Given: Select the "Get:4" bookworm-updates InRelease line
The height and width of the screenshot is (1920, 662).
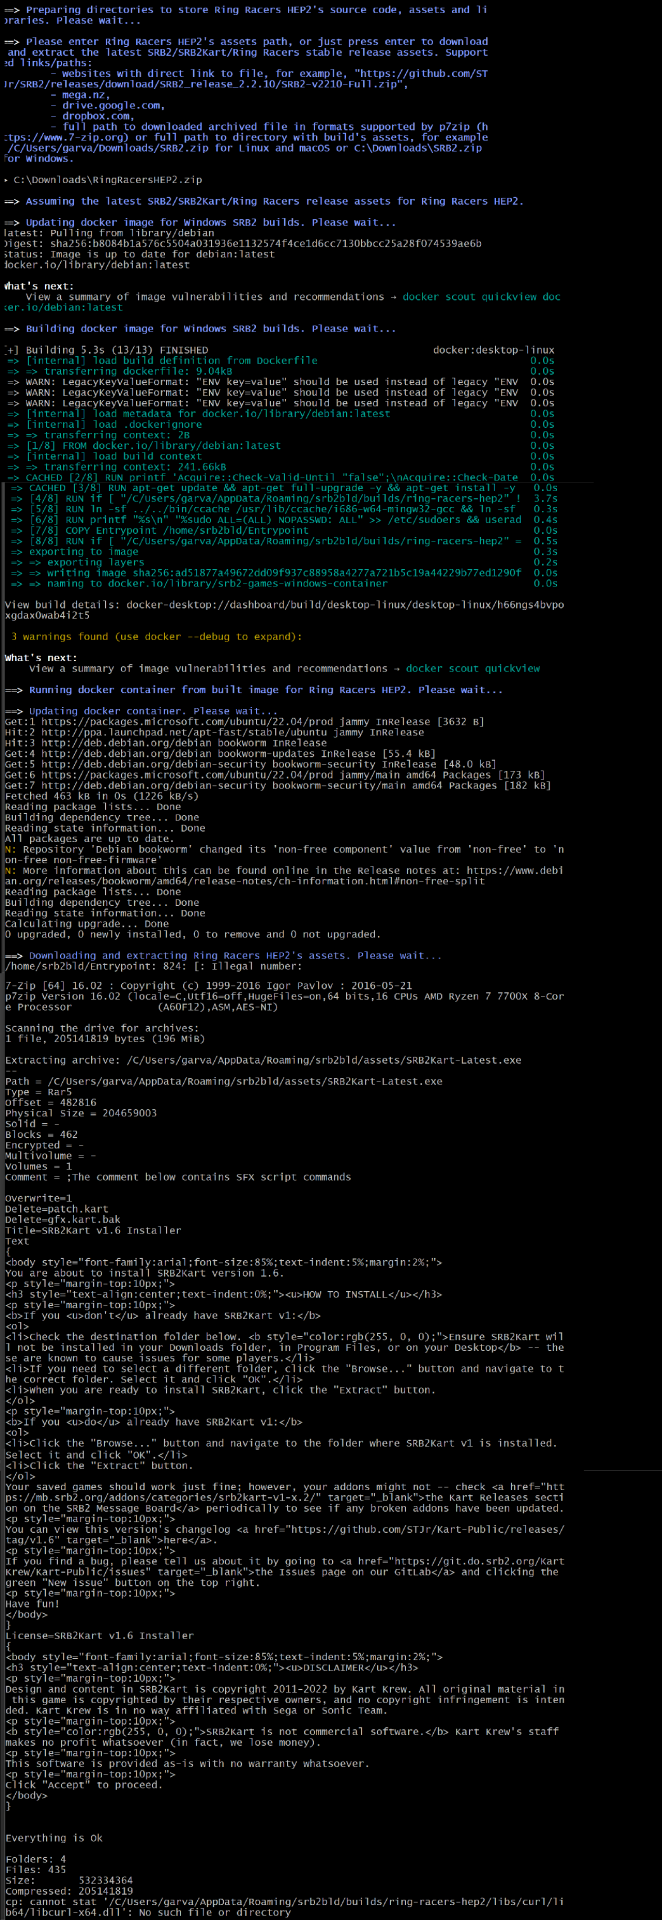Looking at the screenshot, I should 220,753.
